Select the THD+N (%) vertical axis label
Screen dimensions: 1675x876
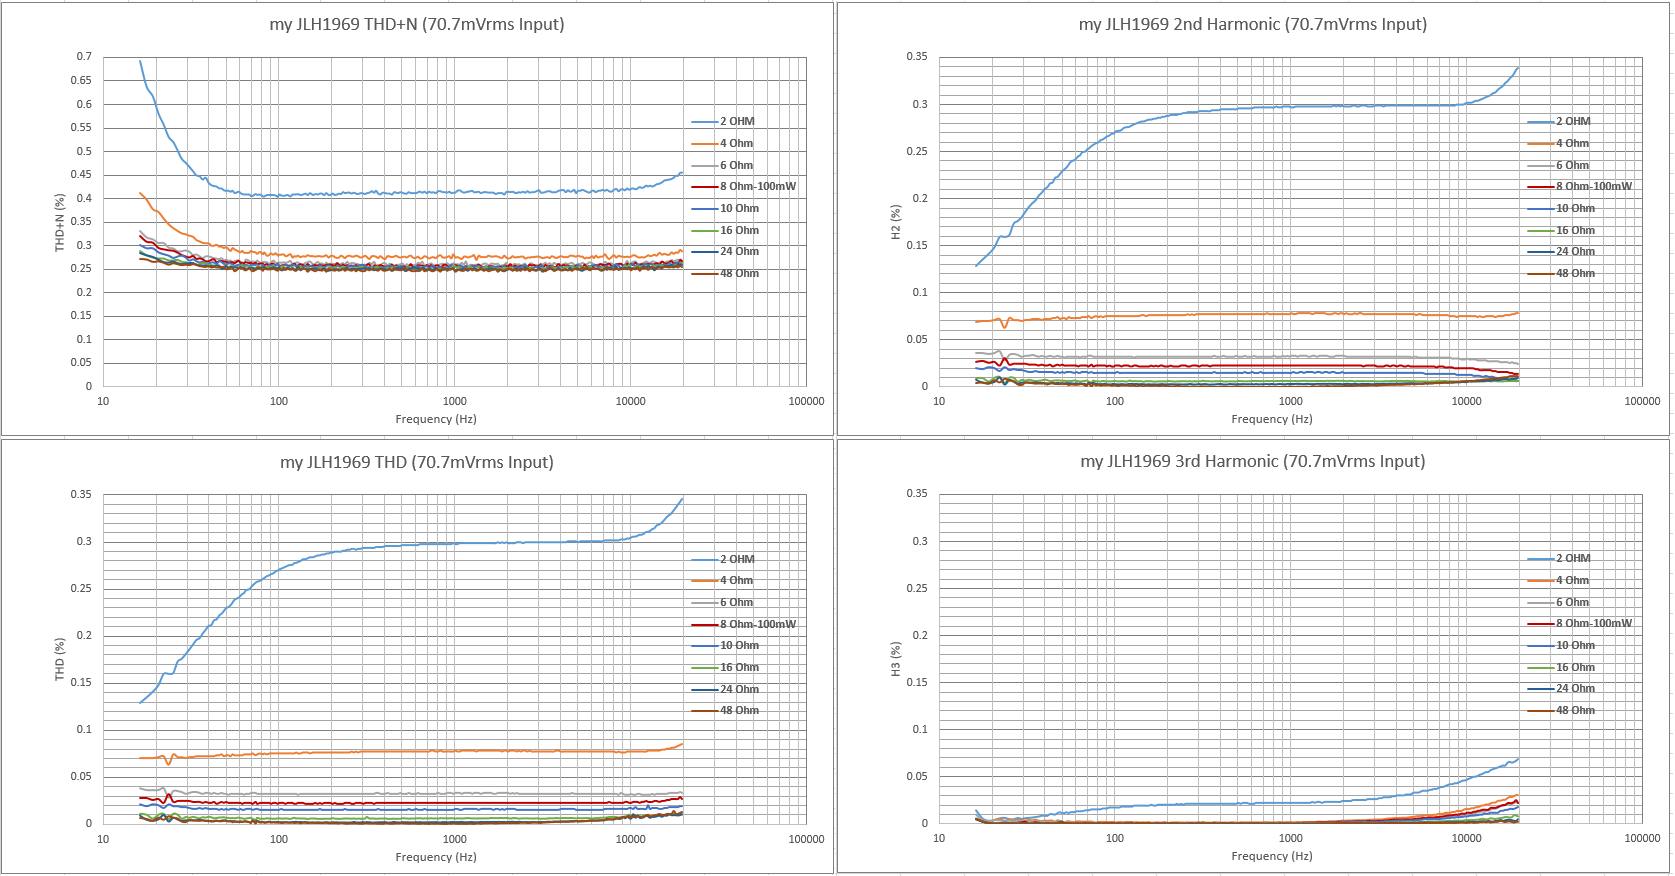pos(60,222)
